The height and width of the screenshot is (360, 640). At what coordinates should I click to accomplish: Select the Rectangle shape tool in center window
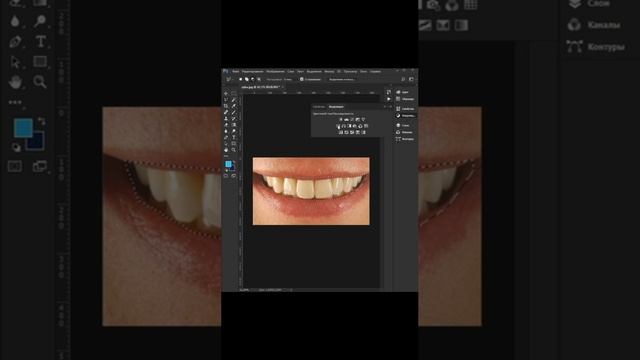coord(234,144)
